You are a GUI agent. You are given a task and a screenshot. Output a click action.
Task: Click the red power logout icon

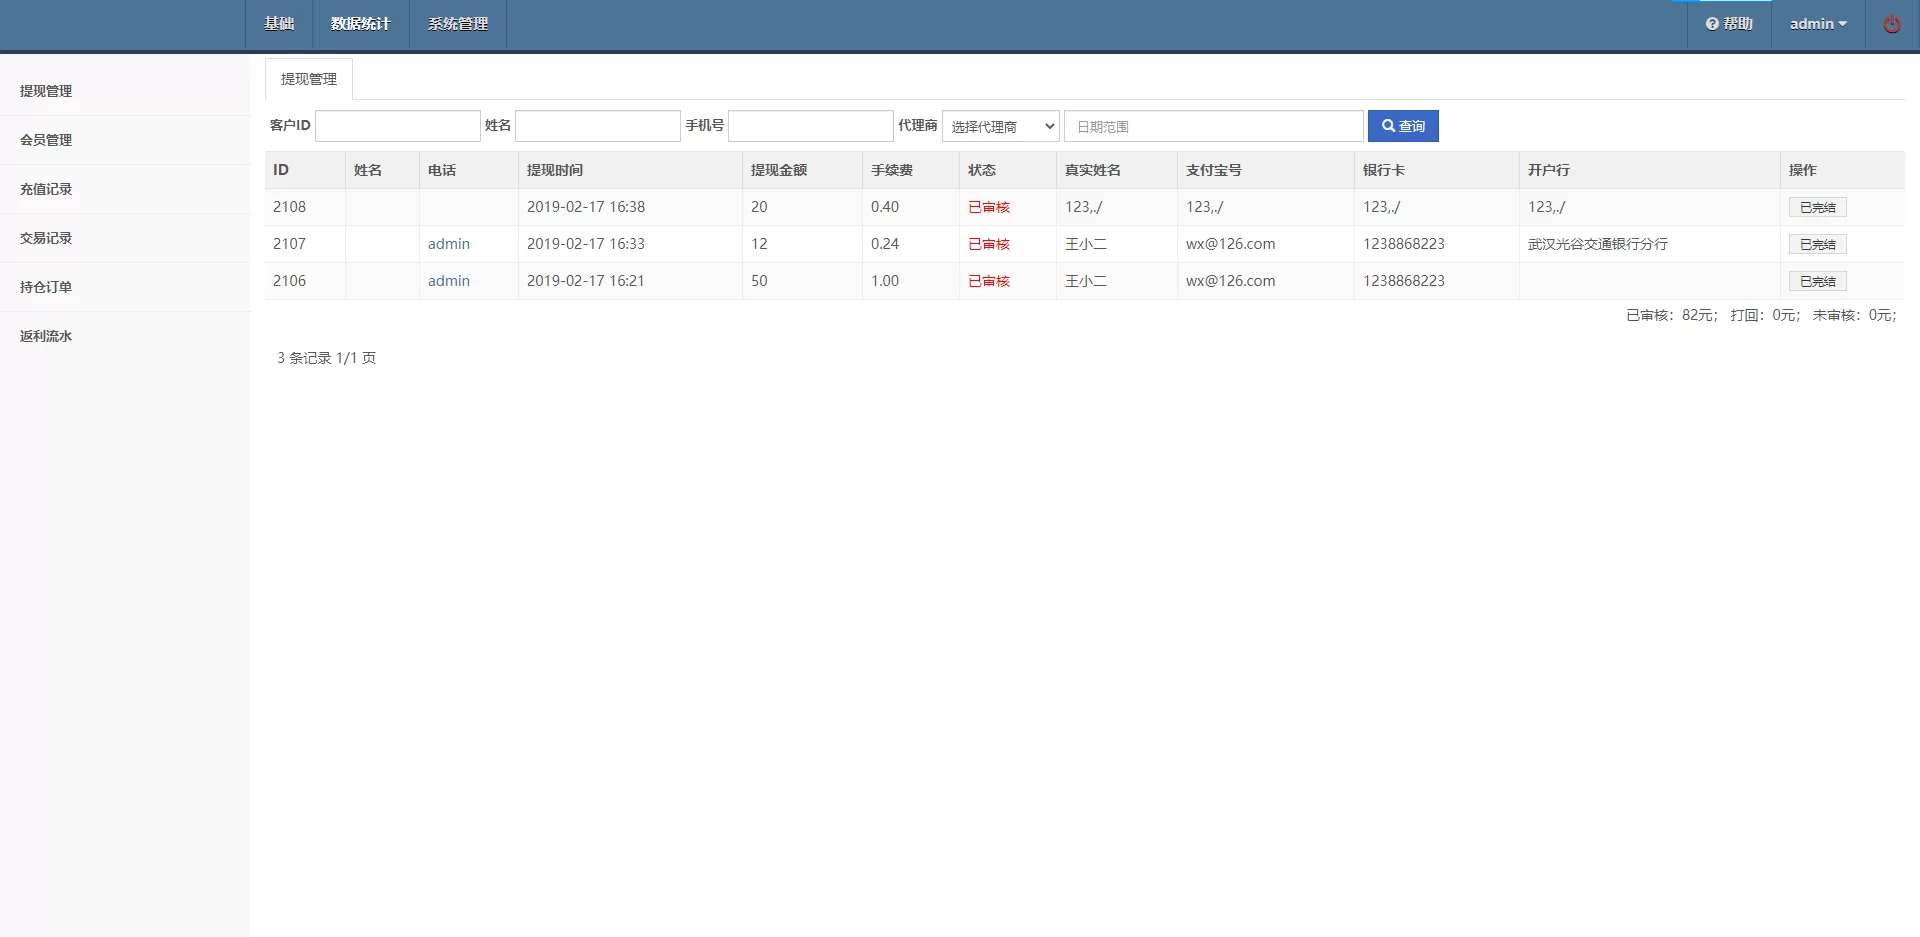(x=1892, y=24)
